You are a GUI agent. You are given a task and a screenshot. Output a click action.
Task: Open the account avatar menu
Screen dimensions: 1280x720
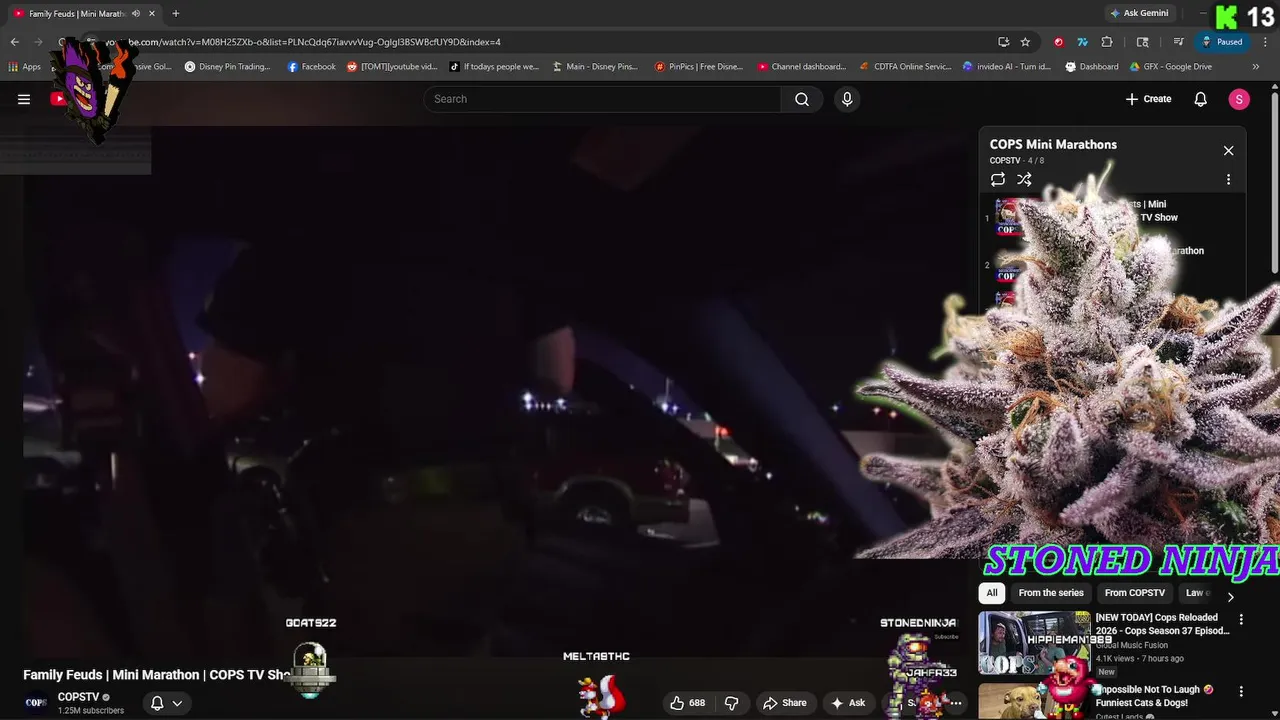point(1239,99)
